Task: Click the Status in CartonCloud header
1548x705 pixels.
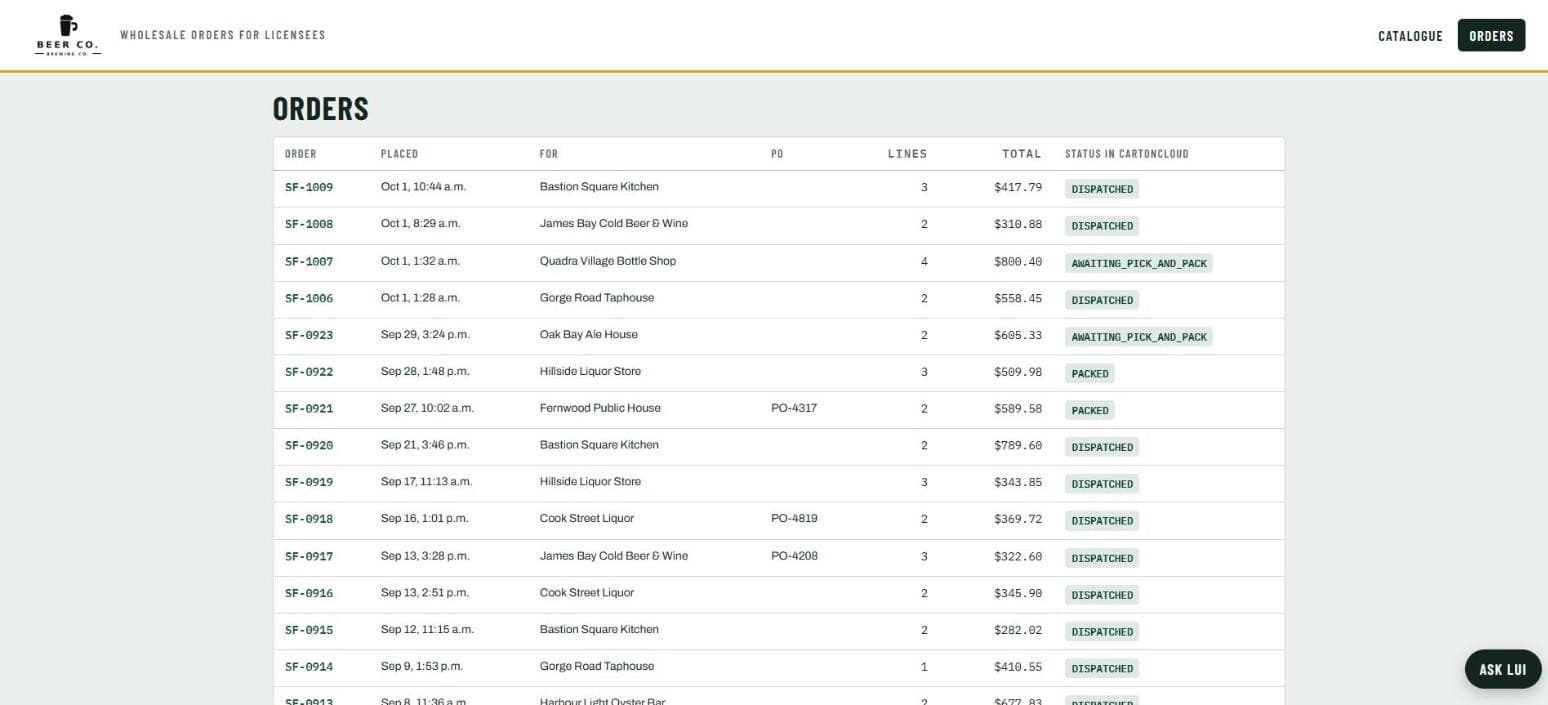Action: click(x=1126, y=154)
